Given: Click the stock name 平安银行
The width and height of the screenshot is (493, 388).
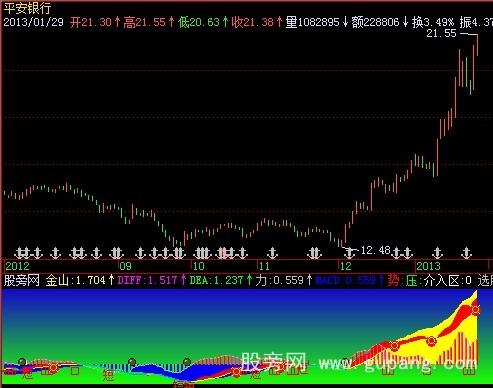Looking at the screenshot, I should pyautogui.click(x=27, y=8).
